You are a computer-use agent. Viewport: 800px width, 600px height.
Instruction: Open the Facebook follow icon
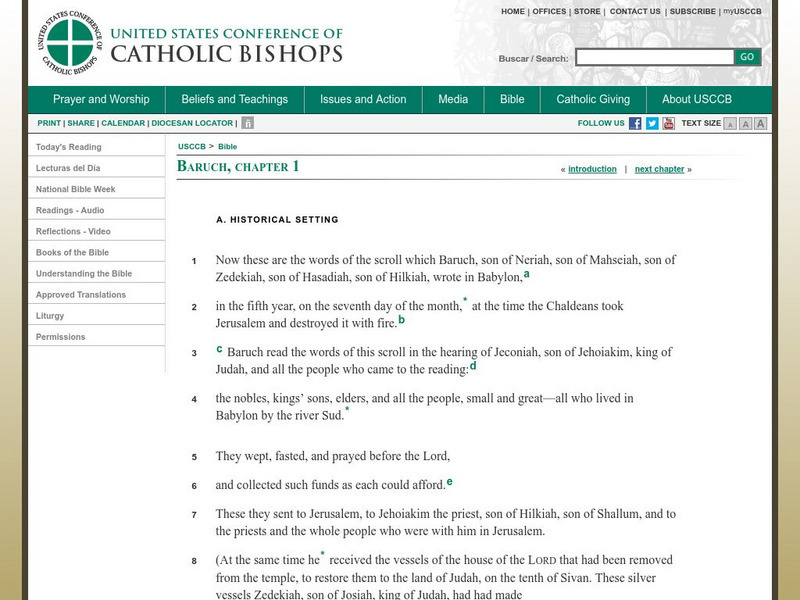tap(636, 124)
